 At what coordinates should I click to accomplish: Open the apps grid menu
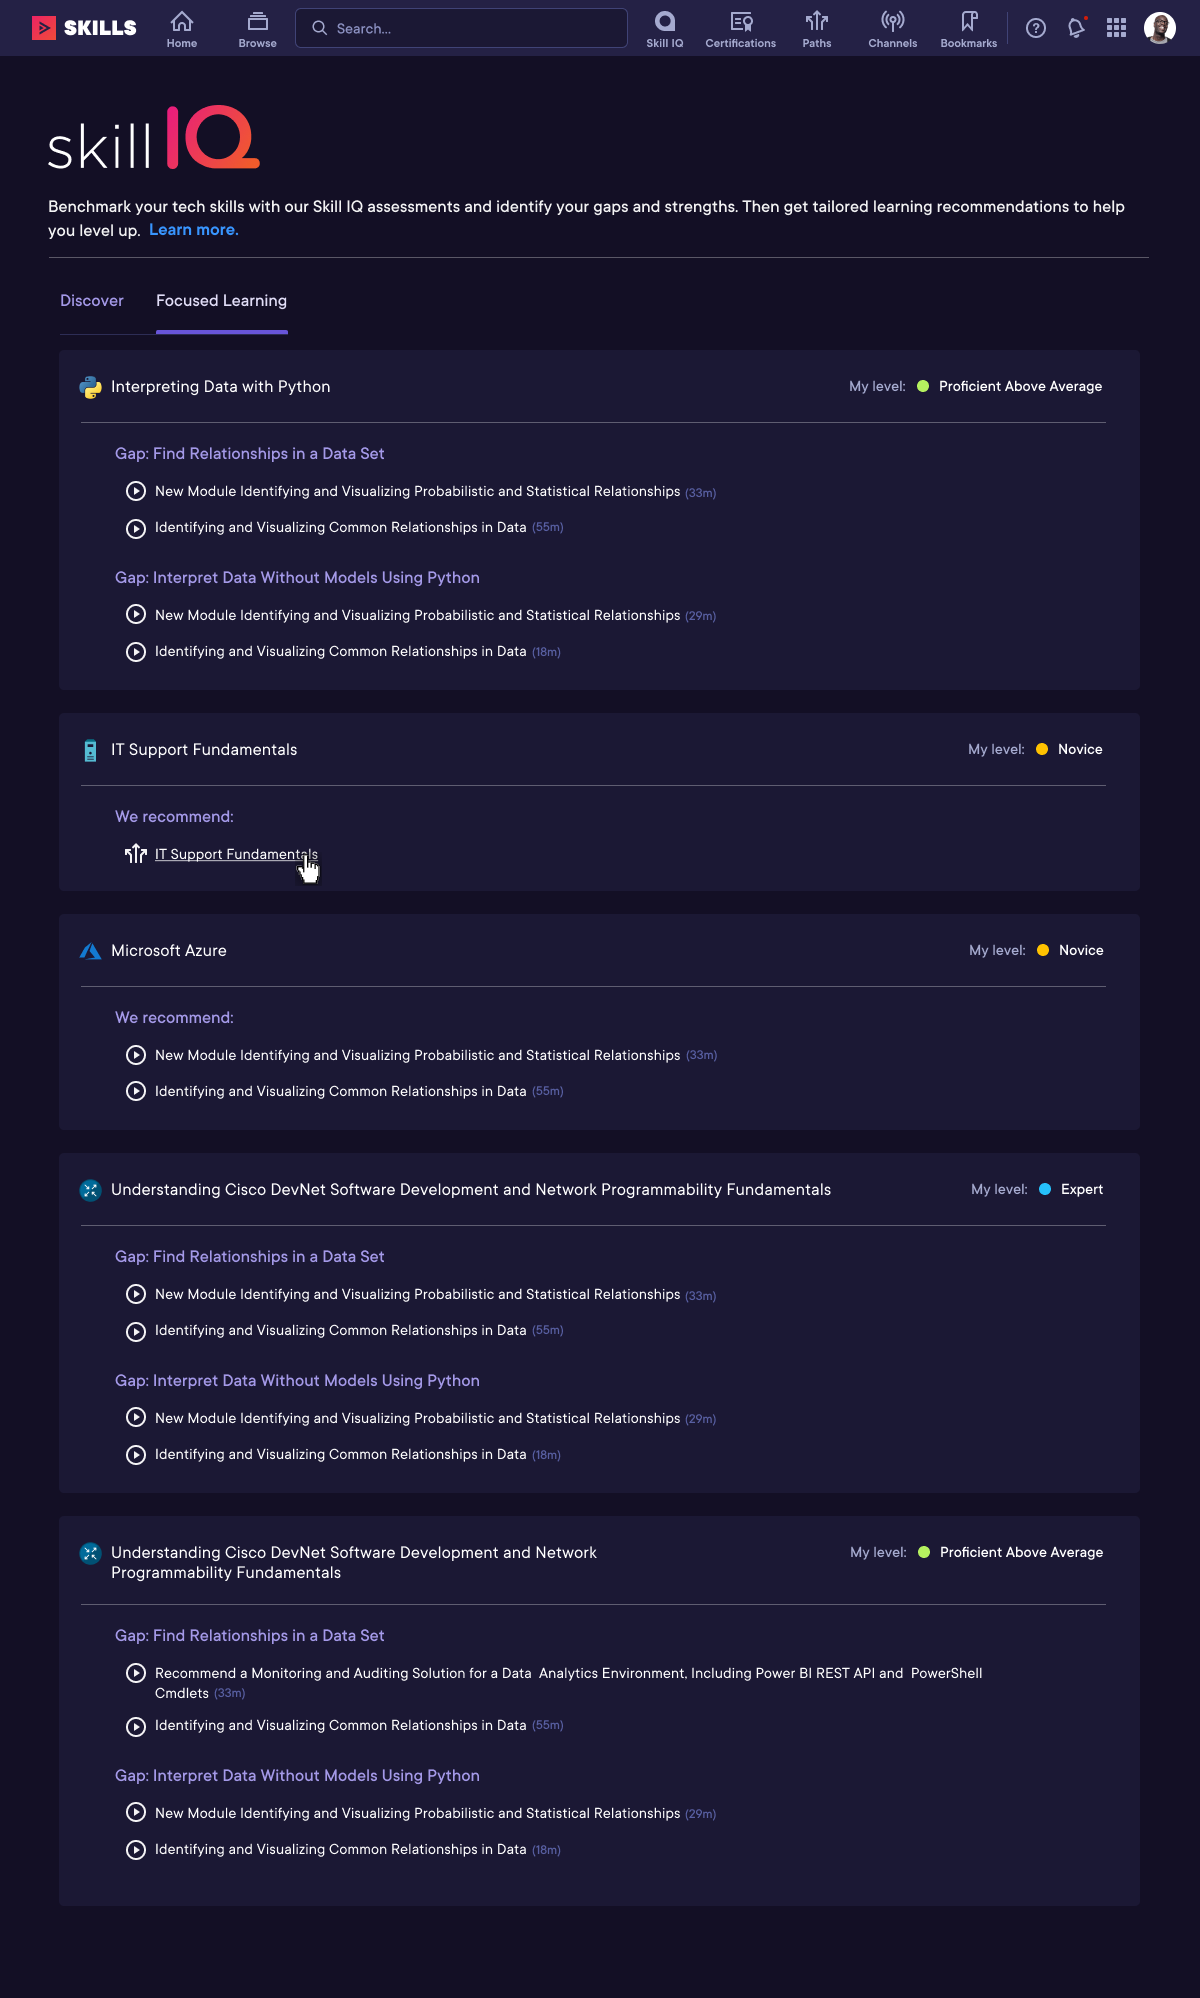tap(1116, 28)
